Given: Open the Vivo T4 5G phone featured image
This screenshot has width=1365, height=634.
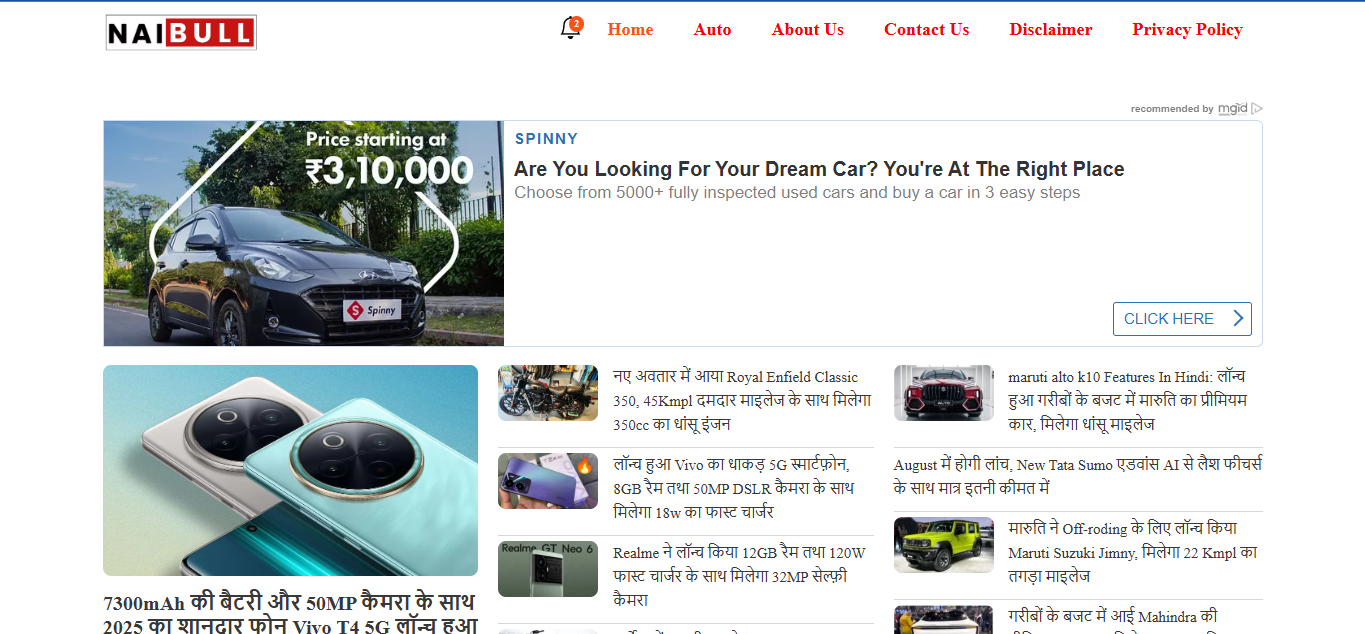Looking at the screenshot, I should click(290, 470).
